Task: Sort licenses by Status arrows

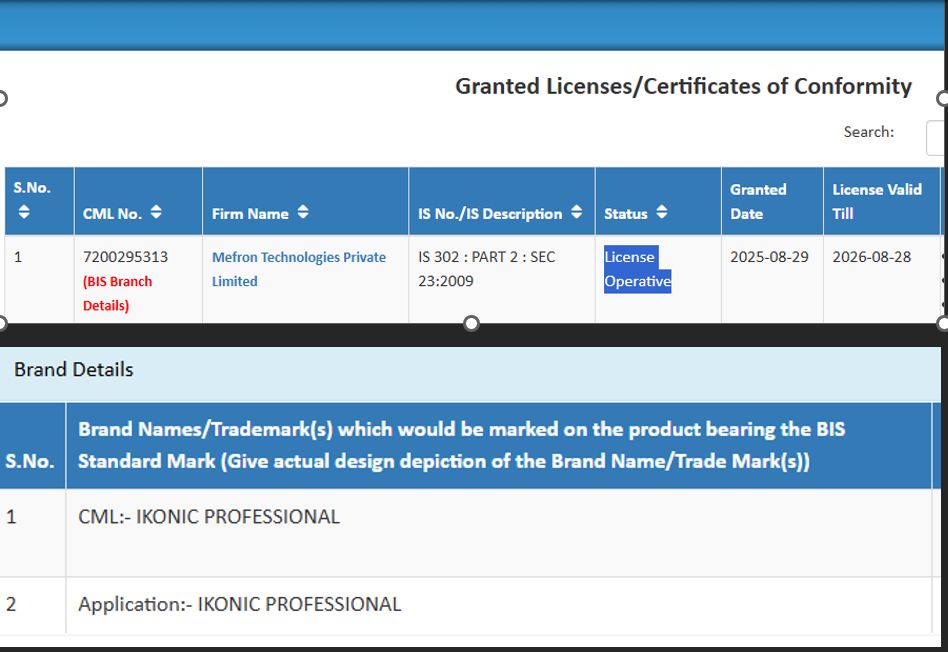Action: click(x=662, y=213)
